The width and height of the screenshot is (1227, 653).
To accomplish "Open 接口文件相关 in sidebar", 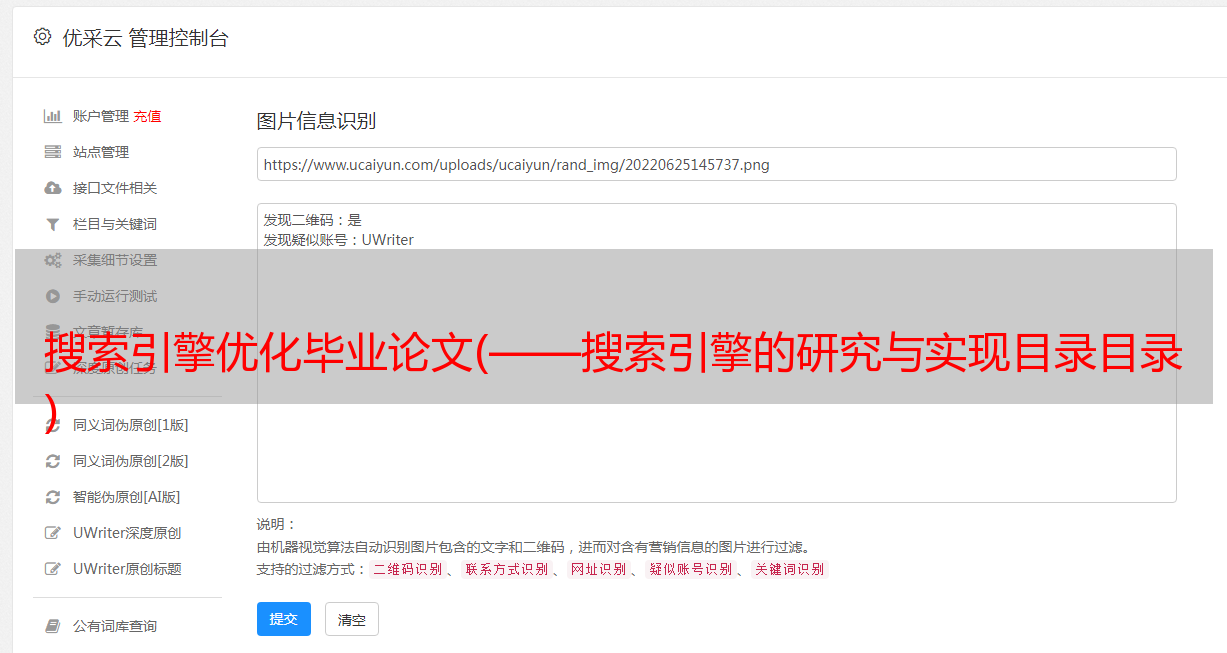I will [115, 188].
